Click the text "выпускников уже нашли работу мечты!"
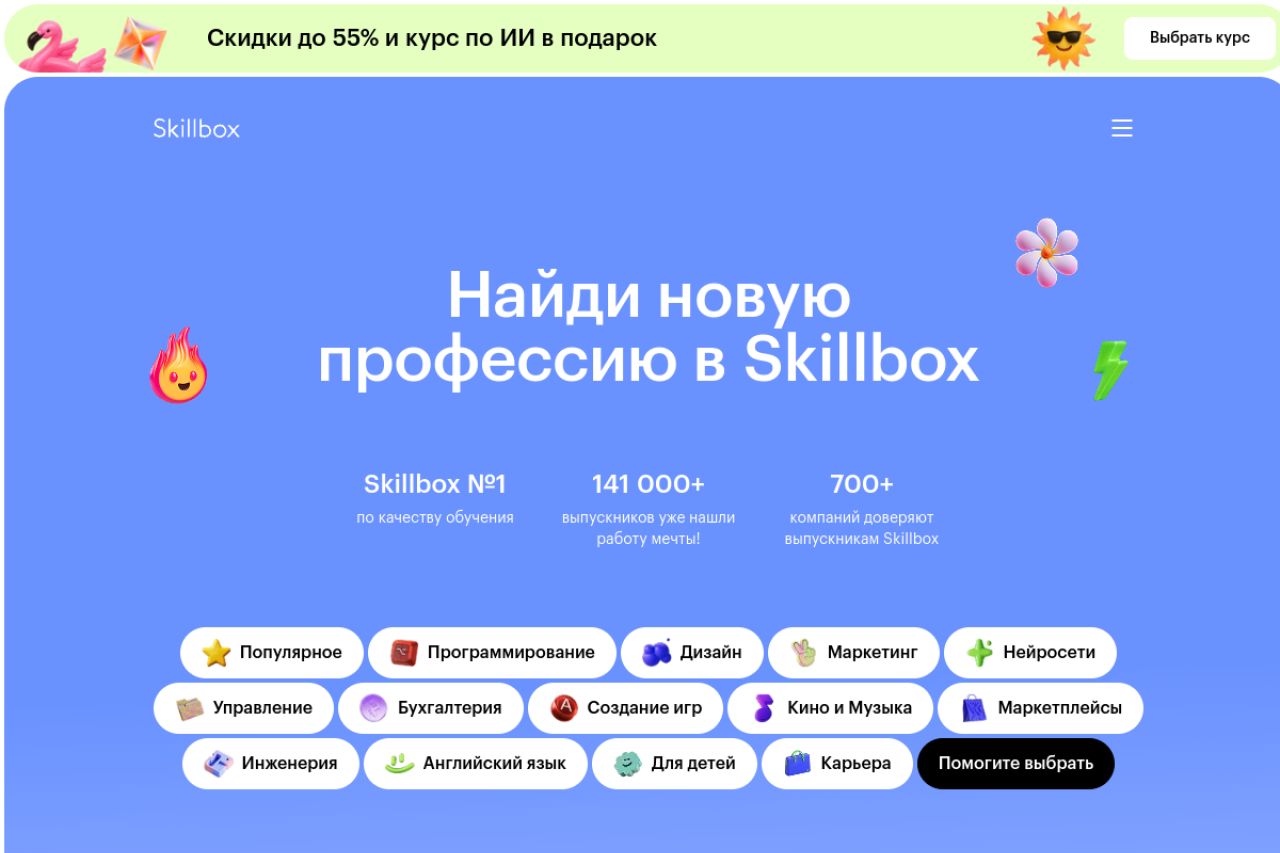 point(648,528)
